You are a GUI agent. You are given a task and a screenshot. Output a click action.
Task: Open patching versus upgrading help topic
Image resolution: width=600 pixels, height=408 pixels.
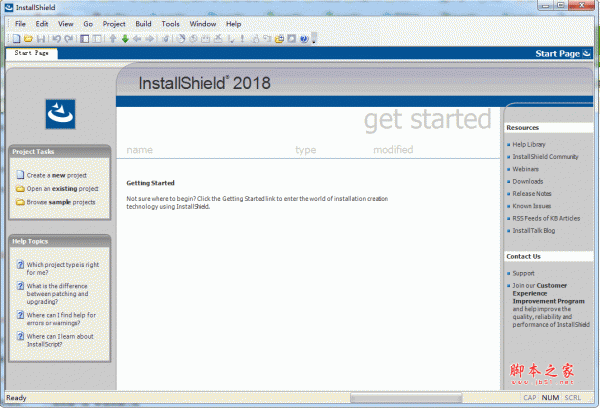[57, 294]
